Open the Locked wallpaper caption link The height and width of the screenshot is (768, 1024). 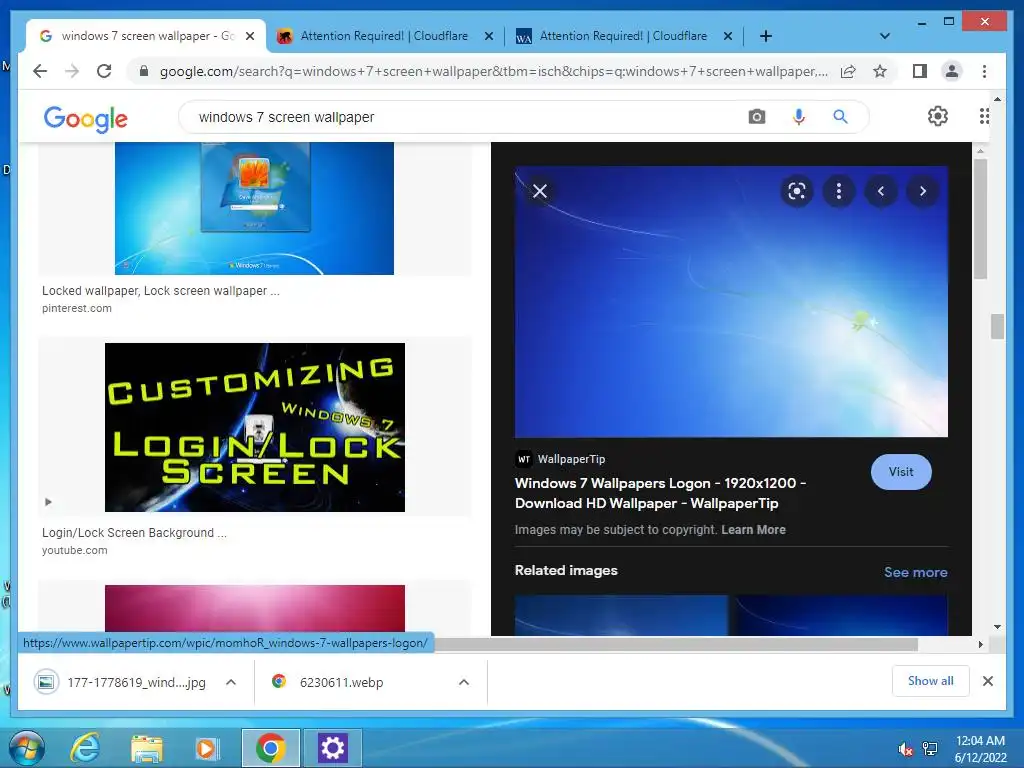pos(161,291)
